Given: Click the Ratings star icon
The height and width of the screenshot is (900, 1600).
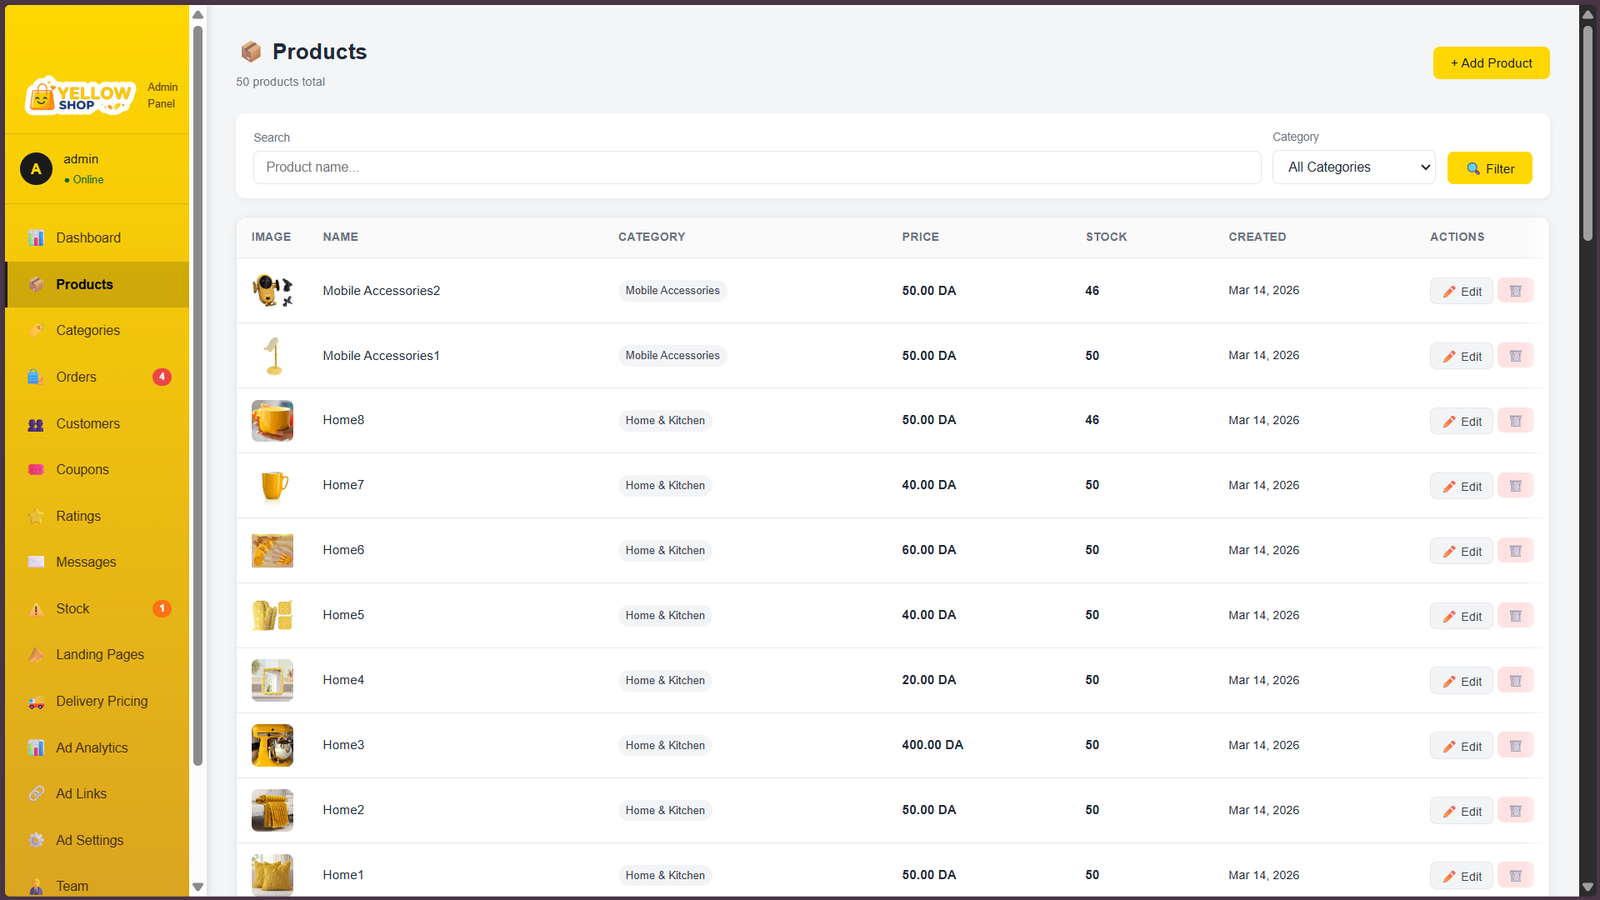Looking at the screenshot, I should 36,516.
